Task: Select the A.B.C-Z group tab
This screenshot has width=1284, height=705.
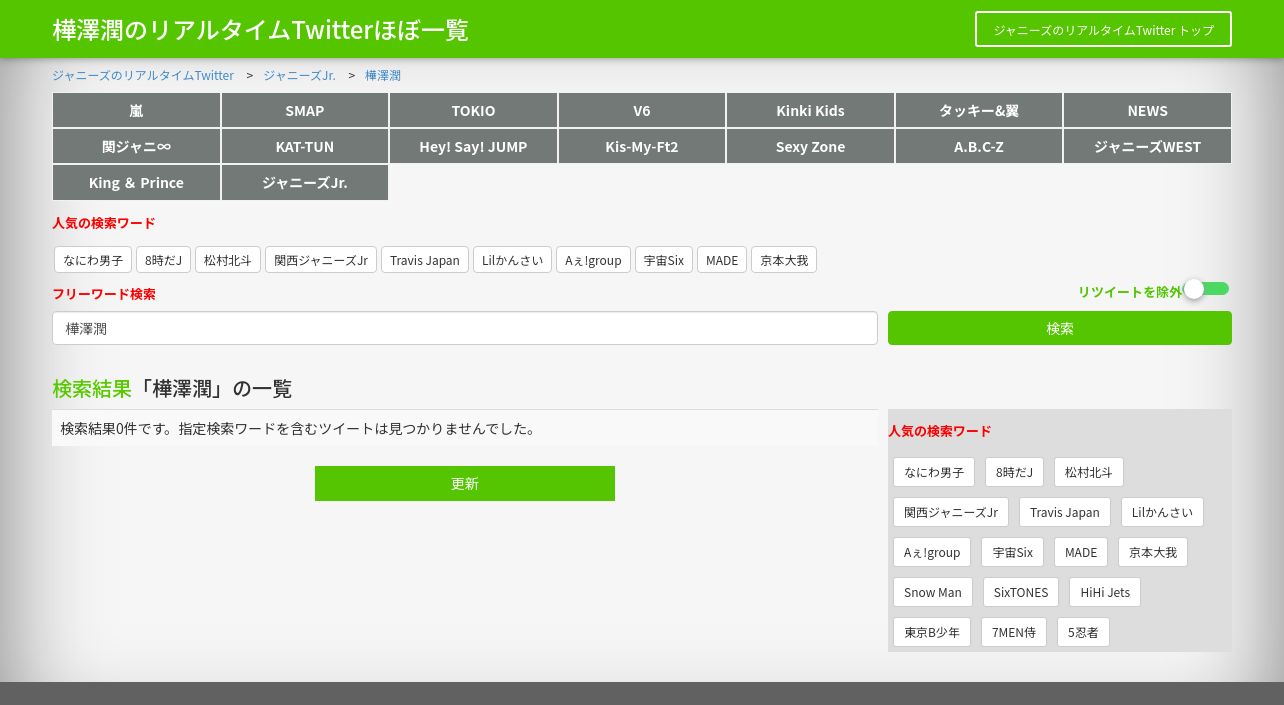Action: tap(979, 146)
